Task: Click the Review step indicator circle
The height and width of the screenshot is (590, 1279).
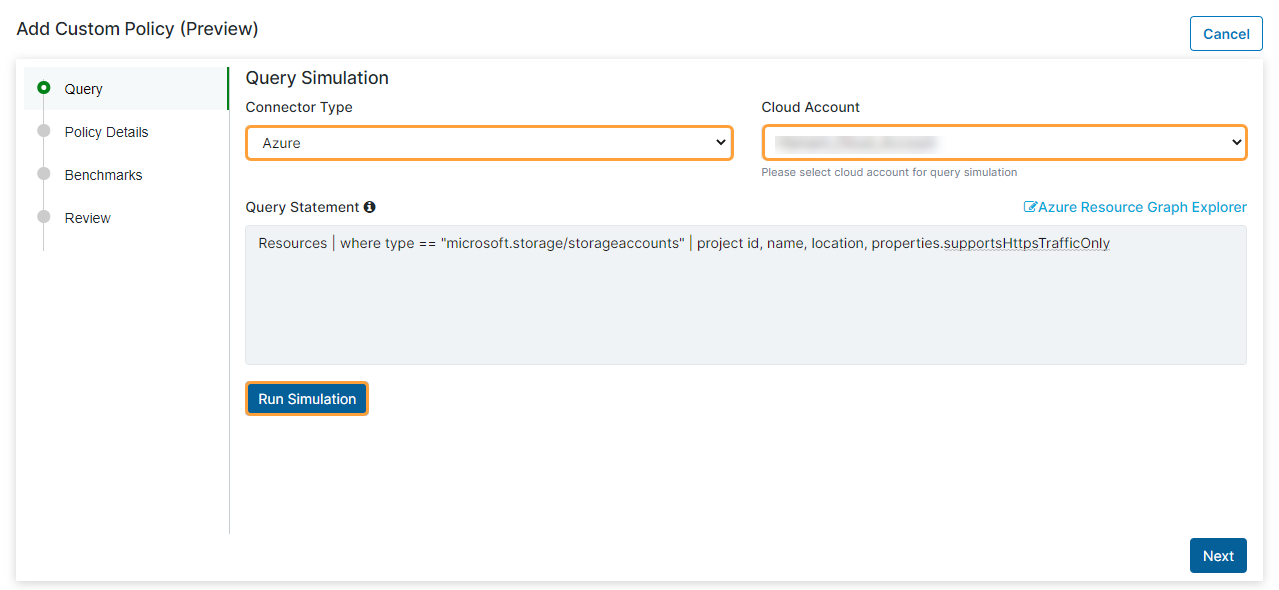Action: [42, 217]
